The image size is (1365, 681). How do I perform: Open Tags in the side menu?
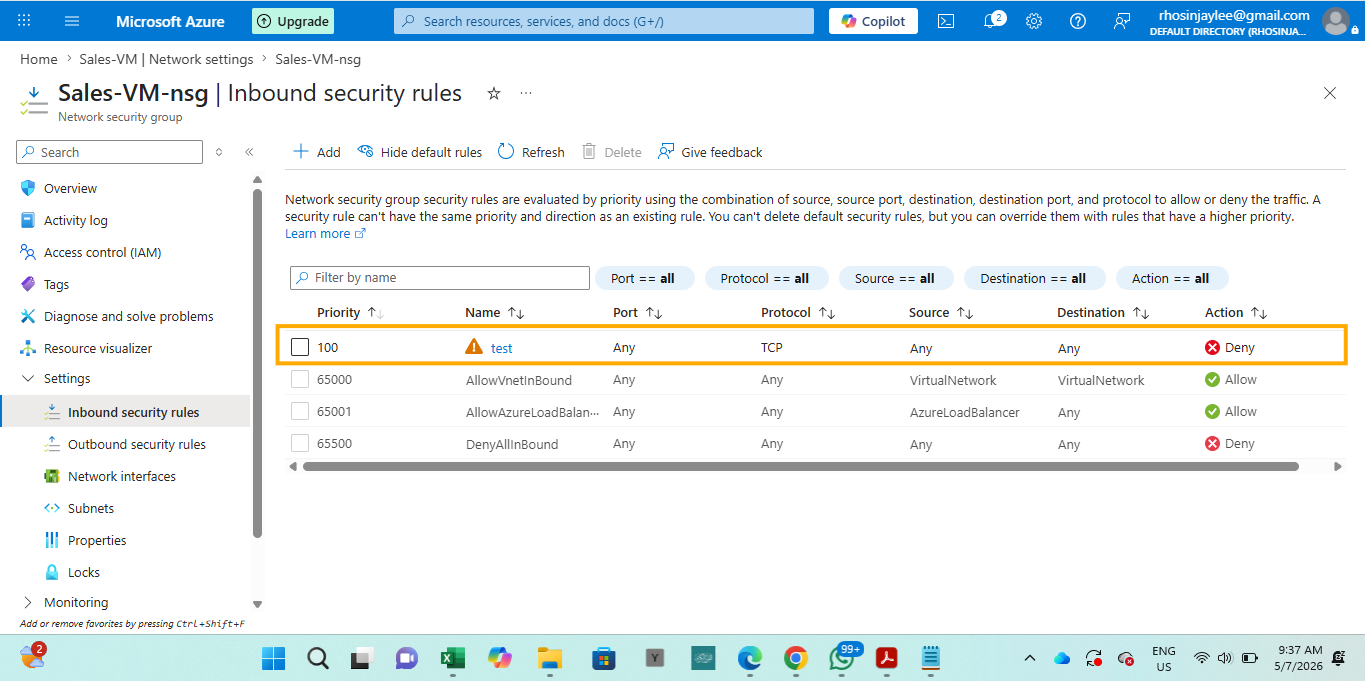click(56, 284)
